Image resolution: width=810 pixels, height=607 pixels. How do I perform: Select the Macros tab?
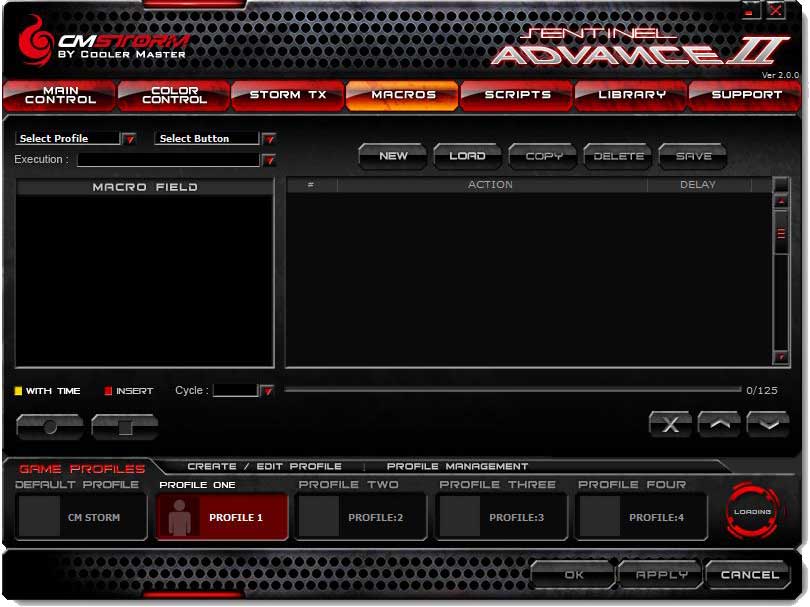tap(403, 95)
